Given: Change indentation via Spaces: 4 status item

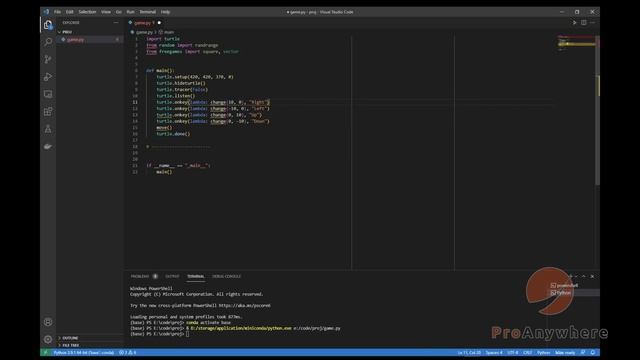Looking at the screenshot, I should [x=494, y=353].
